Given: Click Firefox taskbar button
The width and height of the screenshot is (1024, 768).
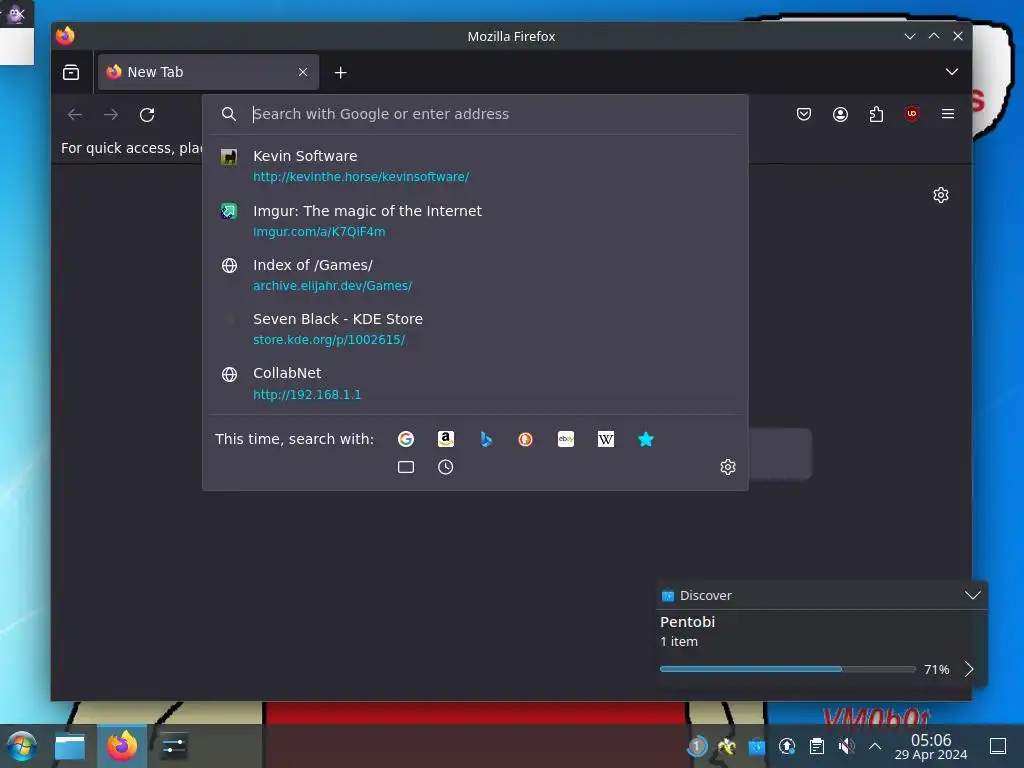Looking at the screenshot, I should tap(122, 746).
